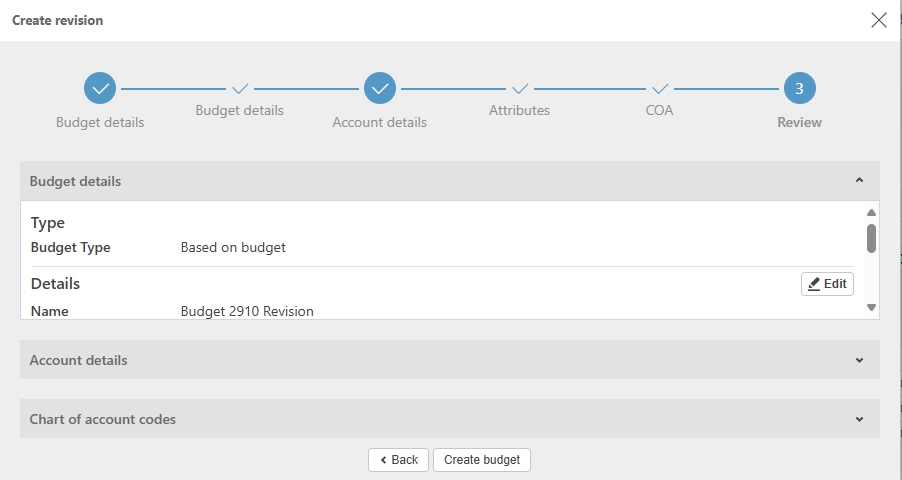Close the Create revision dialog
The height and width of the screenshot is (480, 902).
879,20
